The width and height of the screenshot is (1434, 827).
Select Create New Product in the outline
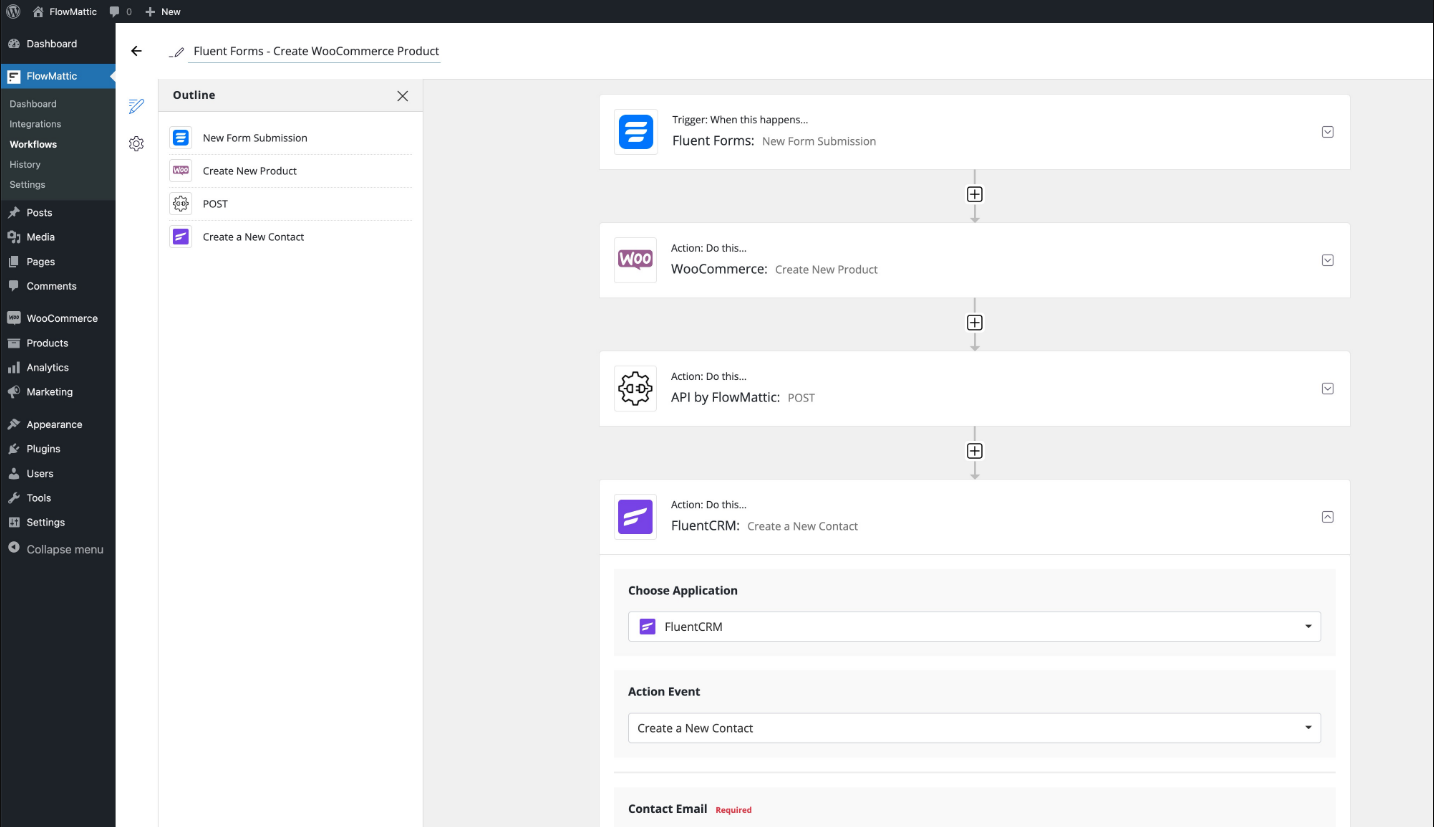[250, 171]
